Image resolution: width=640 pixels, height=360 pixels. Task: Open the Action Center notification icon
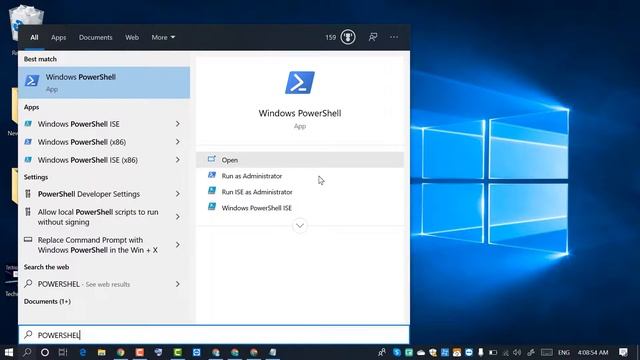(x=623, y=352)
